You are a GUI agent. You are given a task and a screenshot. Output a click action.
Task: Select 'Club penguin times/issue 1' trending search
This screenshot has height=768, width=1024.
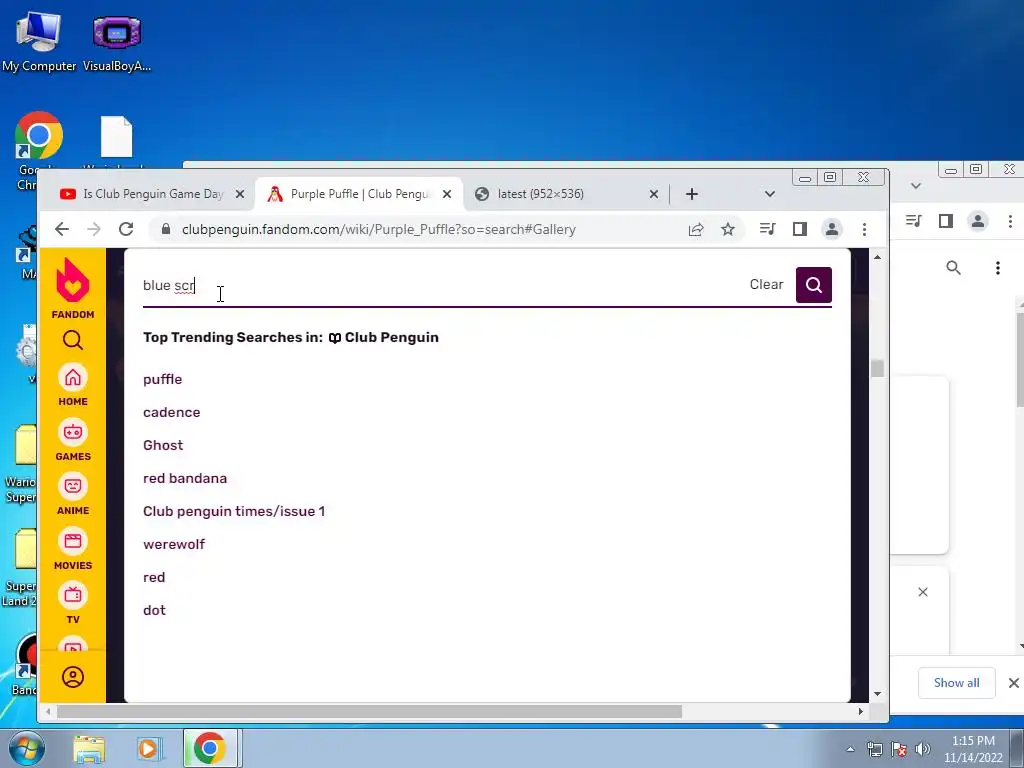(234, 511)
